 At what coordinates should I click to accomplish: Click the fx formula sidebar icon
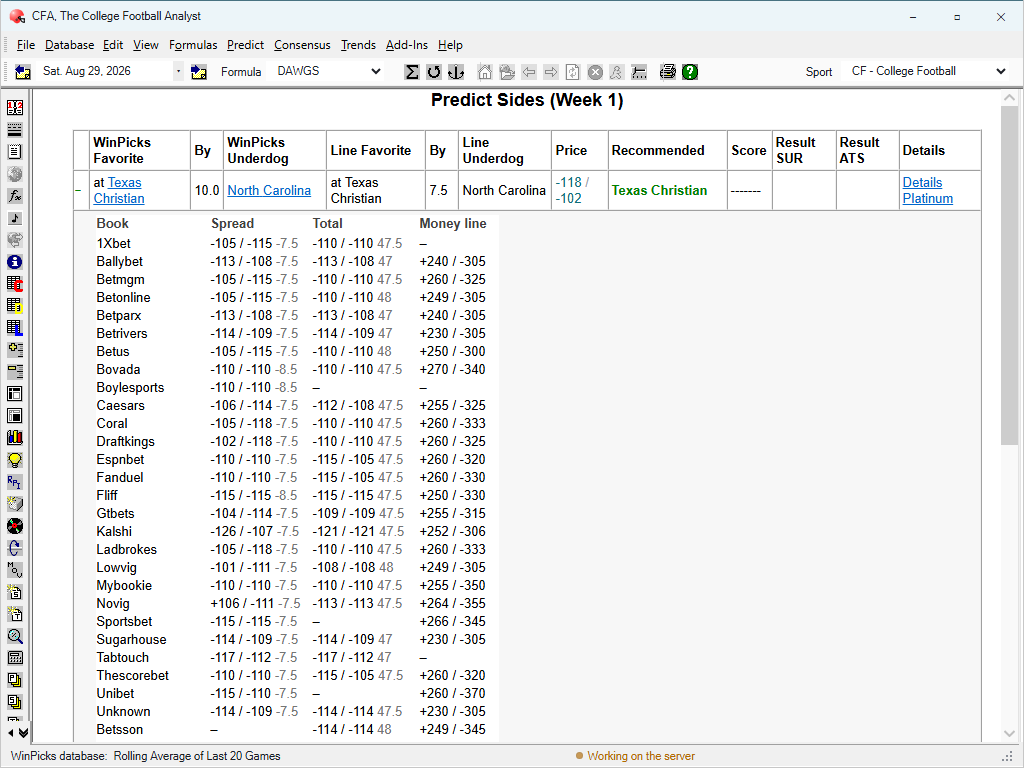[14, 196]
